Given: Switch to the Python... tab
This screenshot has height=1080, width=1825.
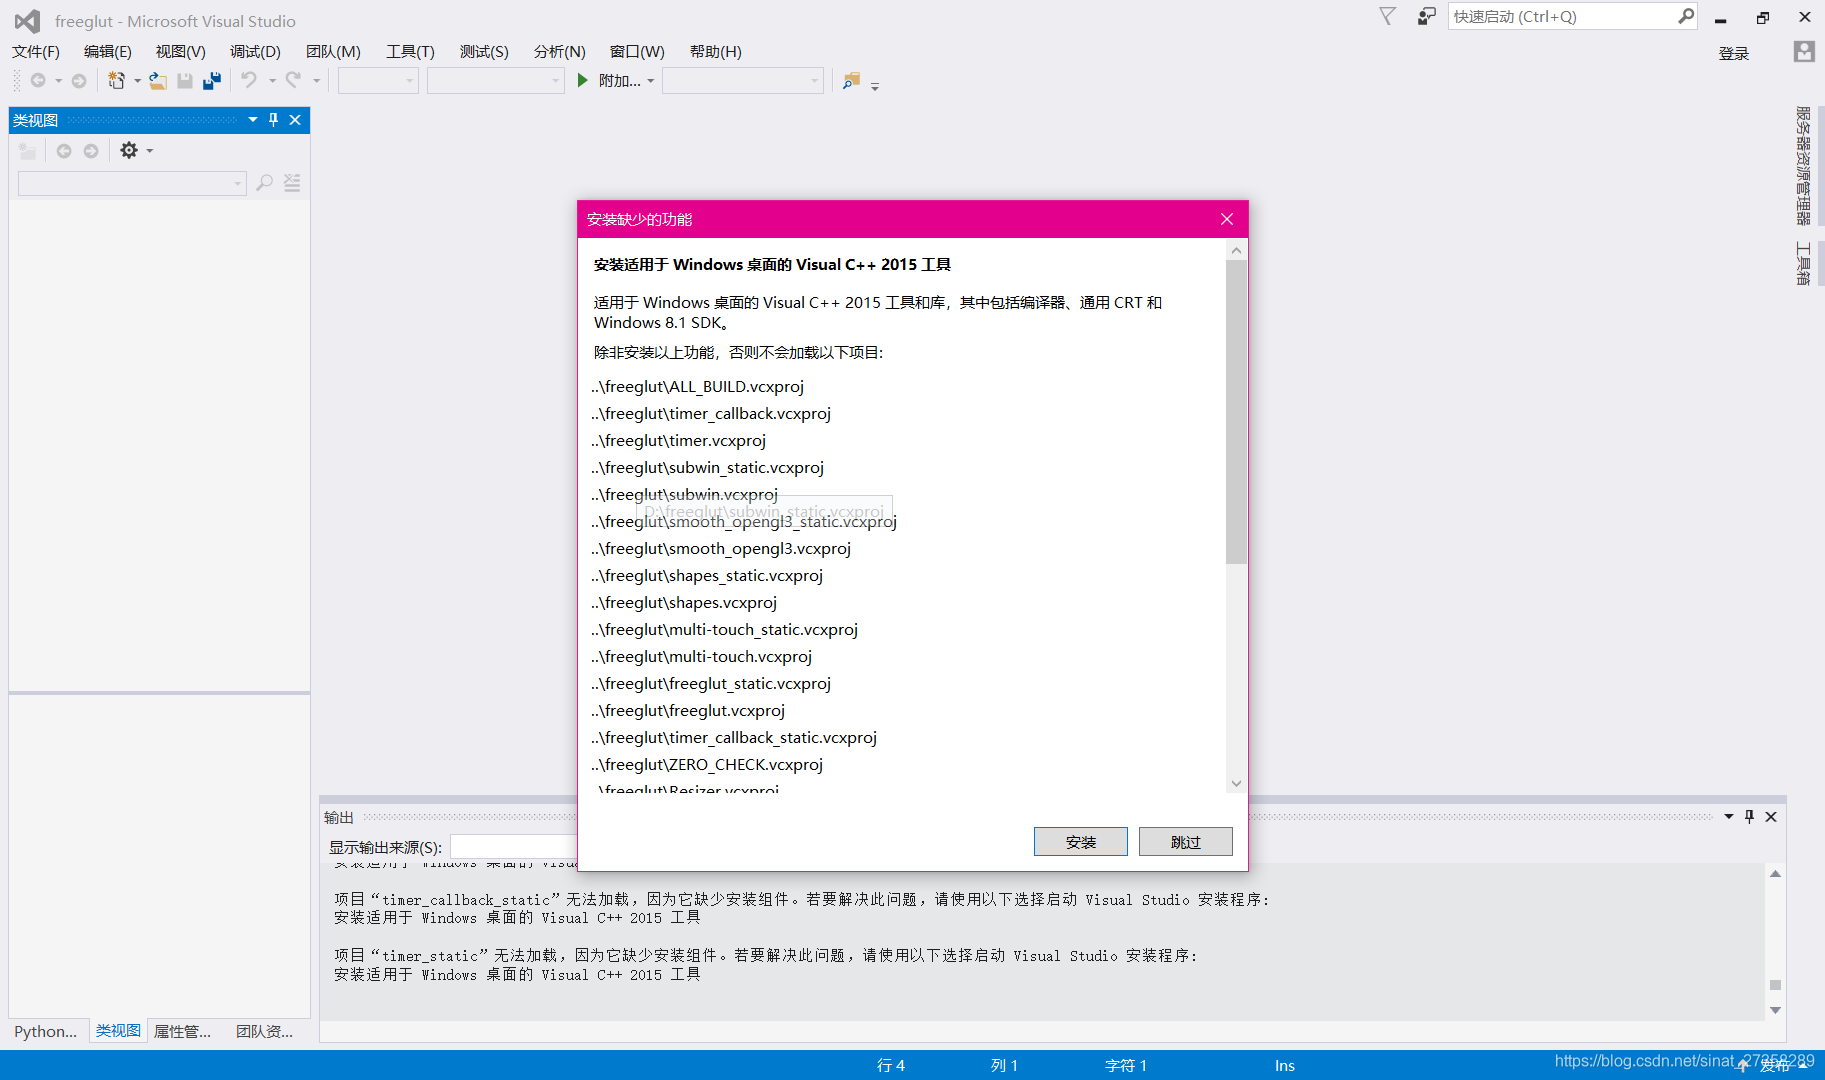Looking at the screenshot, I should click(x=46, y=1031).
